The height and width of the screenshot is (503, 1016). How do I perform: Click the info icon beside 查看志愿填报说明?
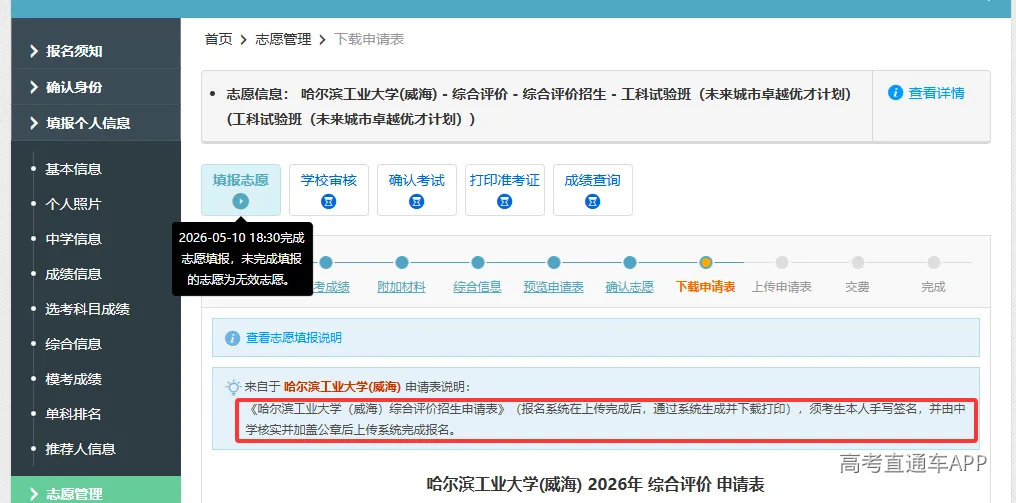coord(233,338)
